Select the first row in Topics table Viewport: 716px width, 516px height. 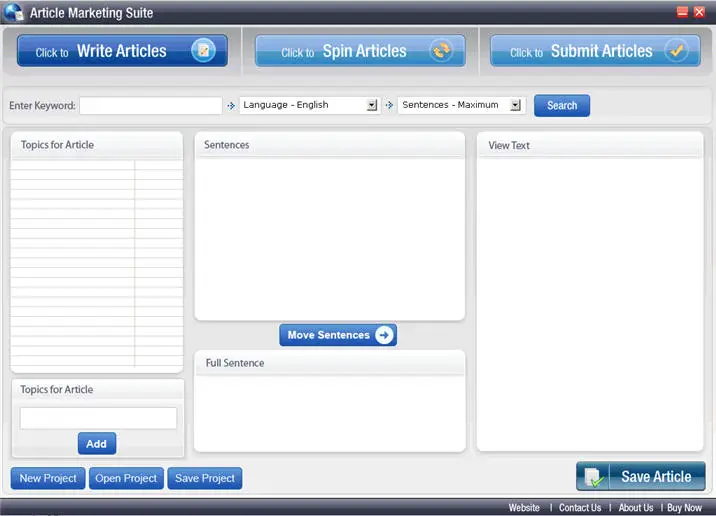97,165
